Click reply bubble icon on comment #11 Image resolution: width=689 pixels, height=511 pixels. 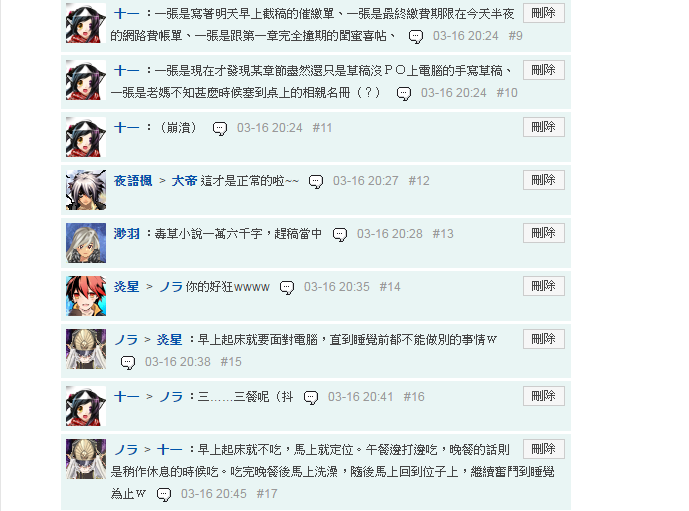[219, 128]
